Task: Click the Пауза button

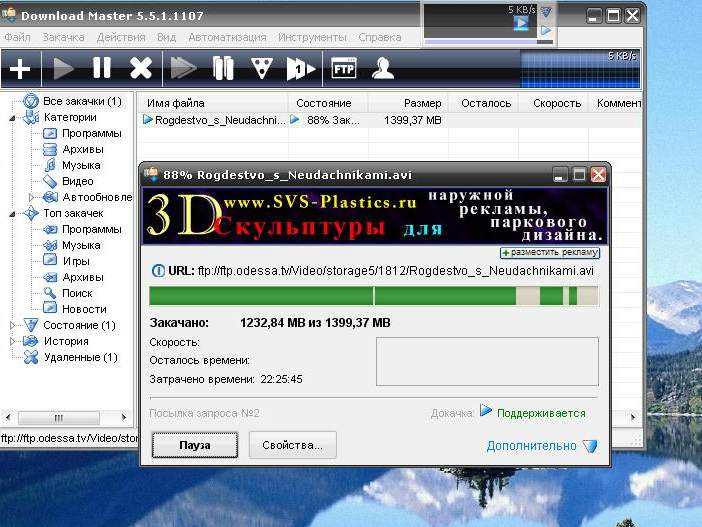Action: click(x=195, y=445)
